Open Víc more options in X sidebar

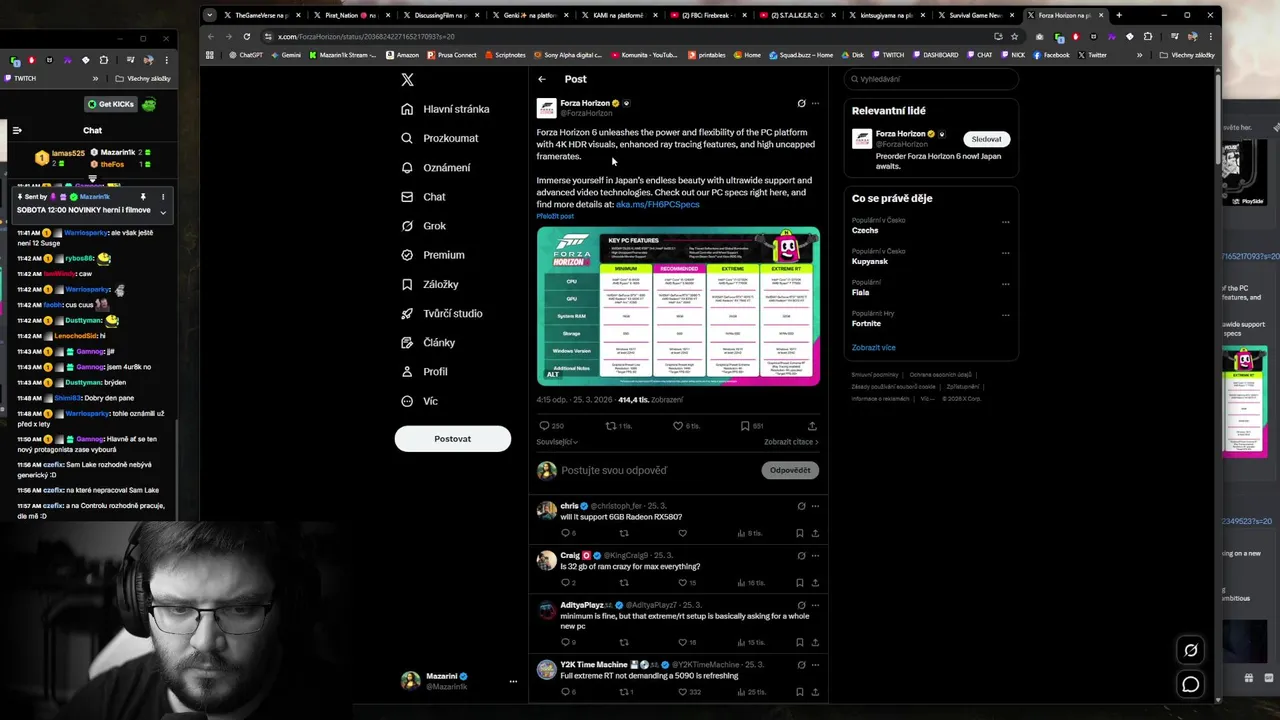419,401
